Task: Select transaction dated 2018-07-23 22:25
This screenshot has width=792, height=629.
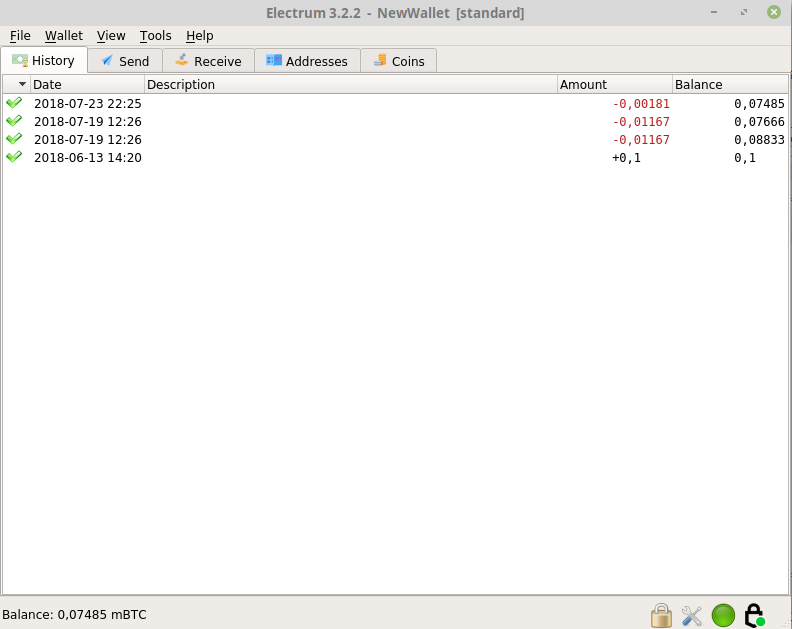Action: (x=395, y=104)
